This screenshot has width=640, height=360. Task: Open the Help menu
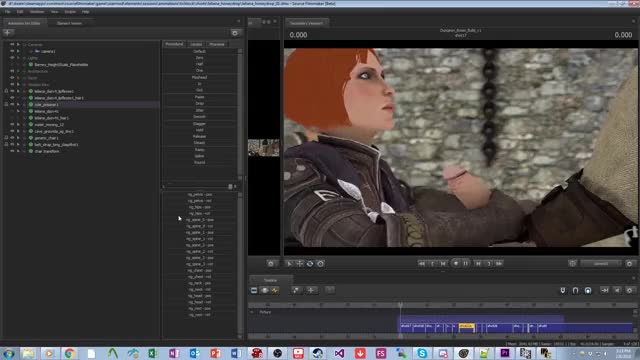85,12
